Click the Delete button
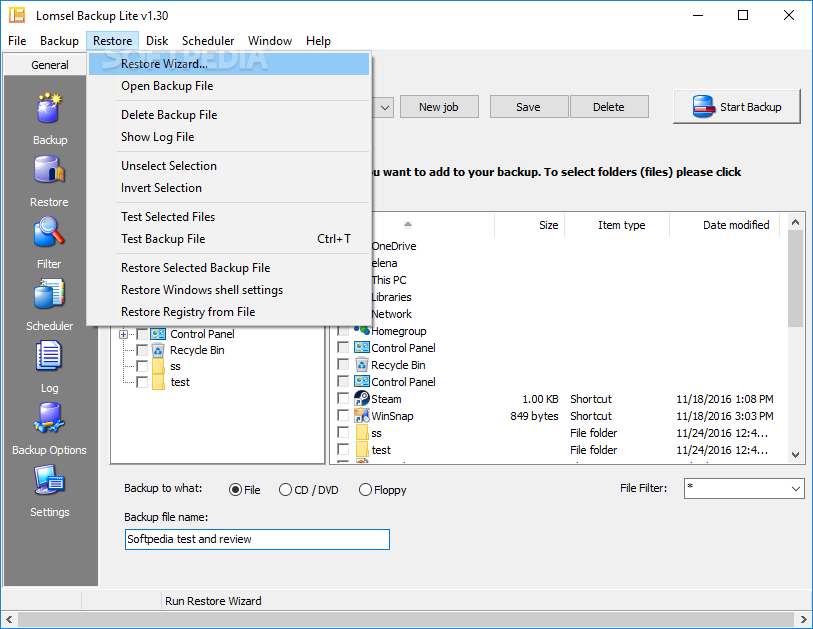Image resolution: width=813 pixels, height=629 pixels. (x=609, y=107)
